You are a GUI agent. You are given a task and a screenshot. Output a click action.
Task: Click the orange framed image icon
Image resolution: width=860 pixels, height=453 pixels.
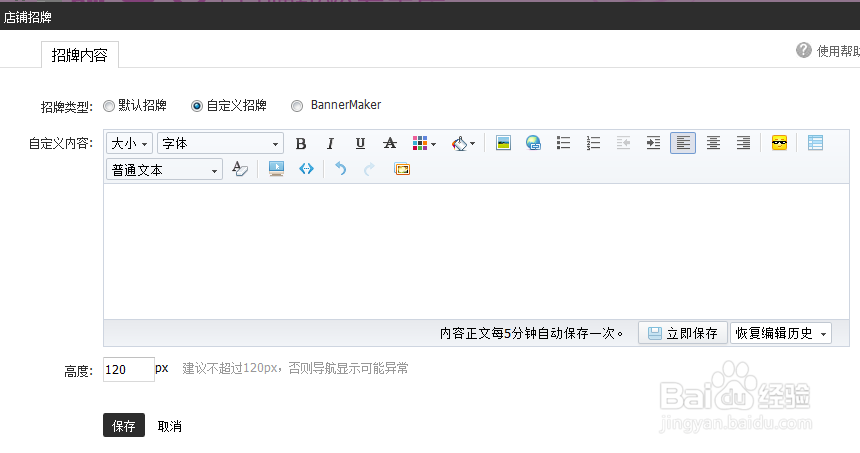402,169
